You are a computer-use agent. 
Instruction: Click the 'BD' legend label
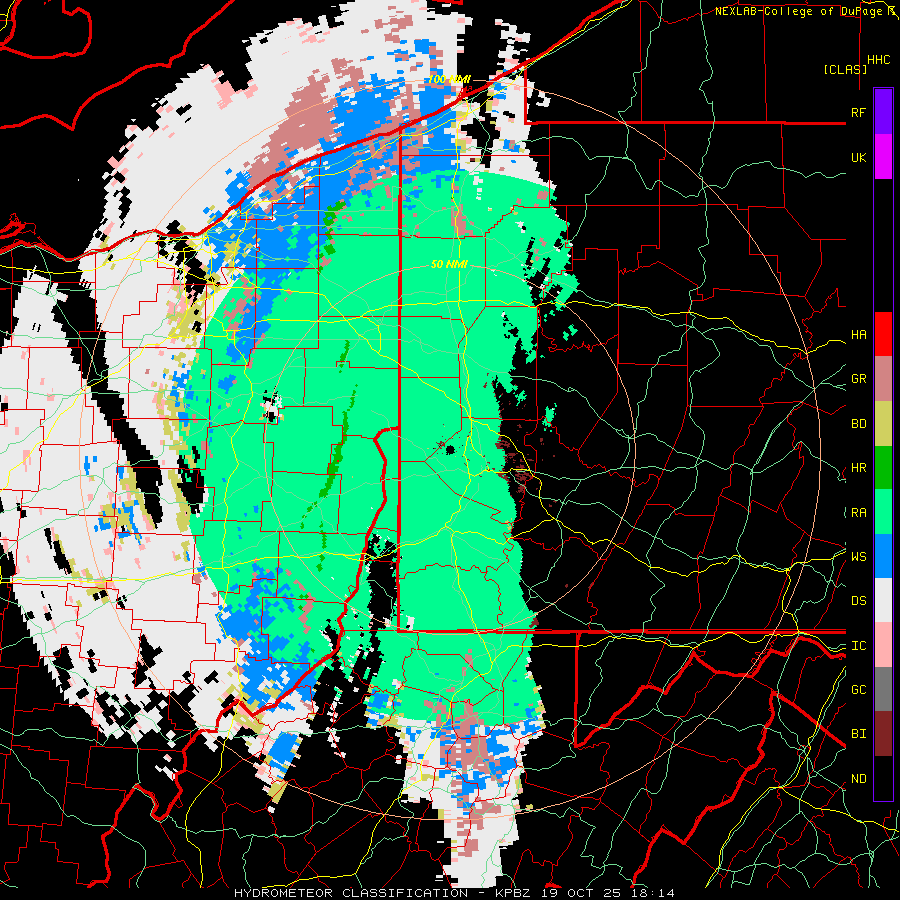point(858,424)
